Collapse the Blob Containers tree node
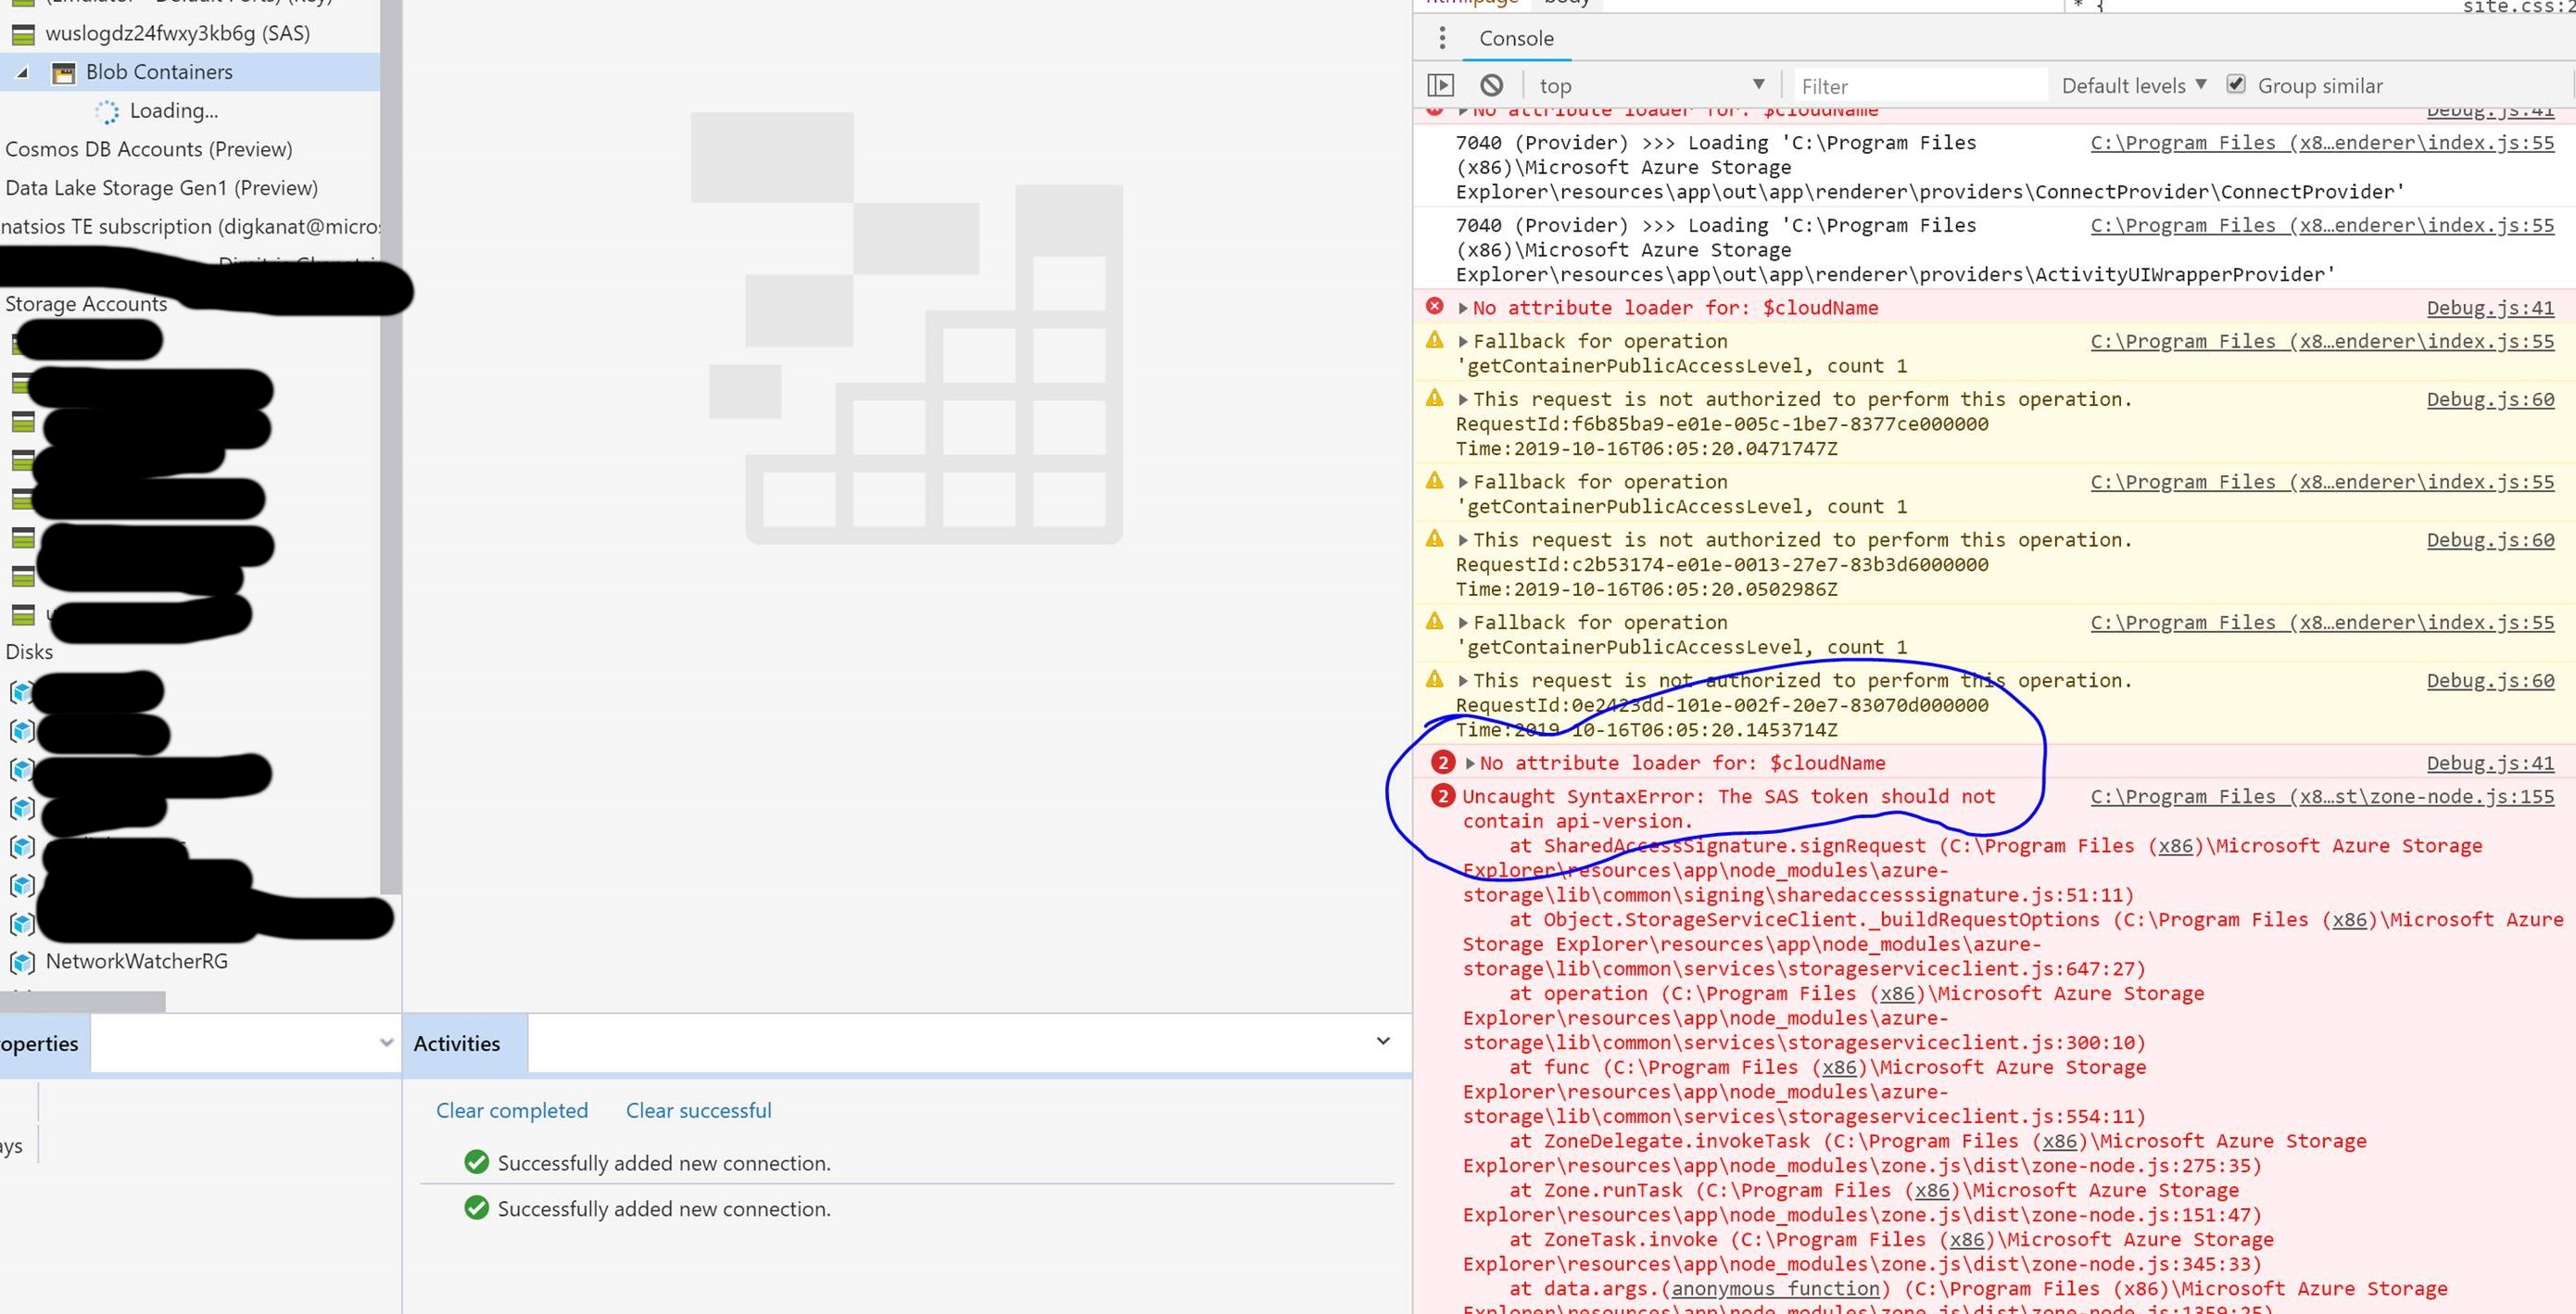The width and height of the screenshot is (2576, 1314). coord(22,72)
